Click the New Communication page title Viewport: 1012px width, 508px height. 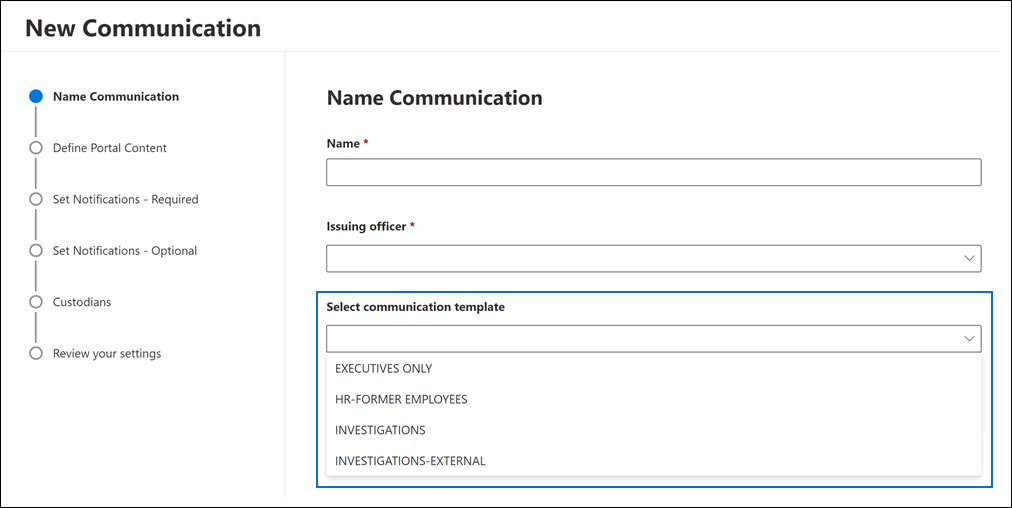point(143,28)
